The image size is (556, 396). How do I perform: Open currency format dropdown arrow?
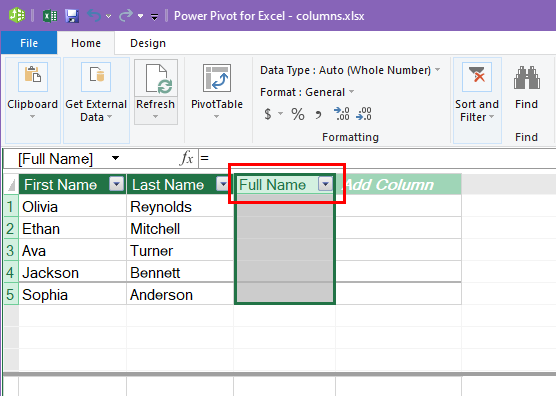click(280, 114)
